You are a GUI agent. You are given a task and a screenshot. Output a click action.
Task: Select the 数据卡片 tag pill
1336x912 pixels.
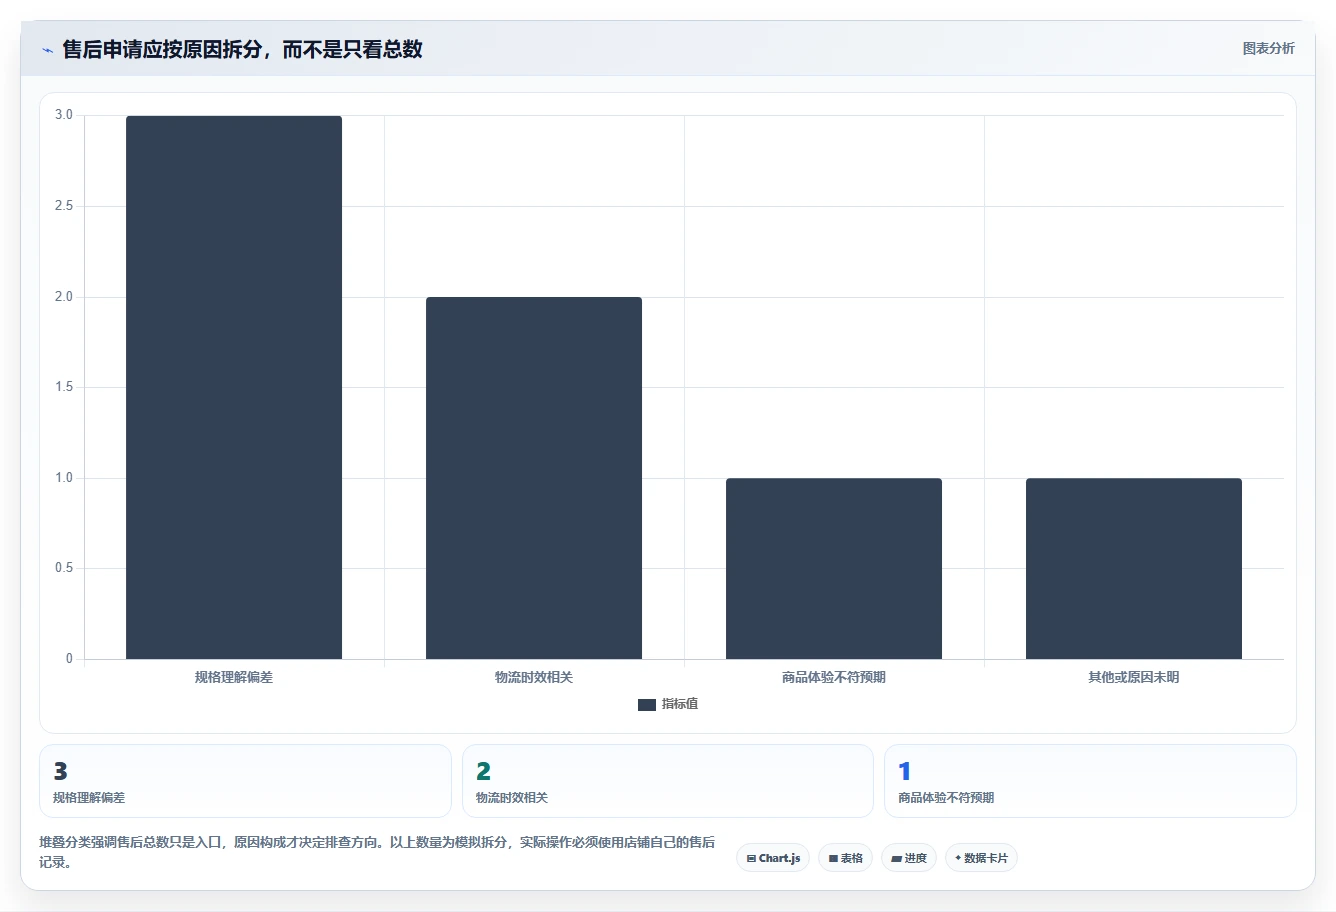(981, 858)
